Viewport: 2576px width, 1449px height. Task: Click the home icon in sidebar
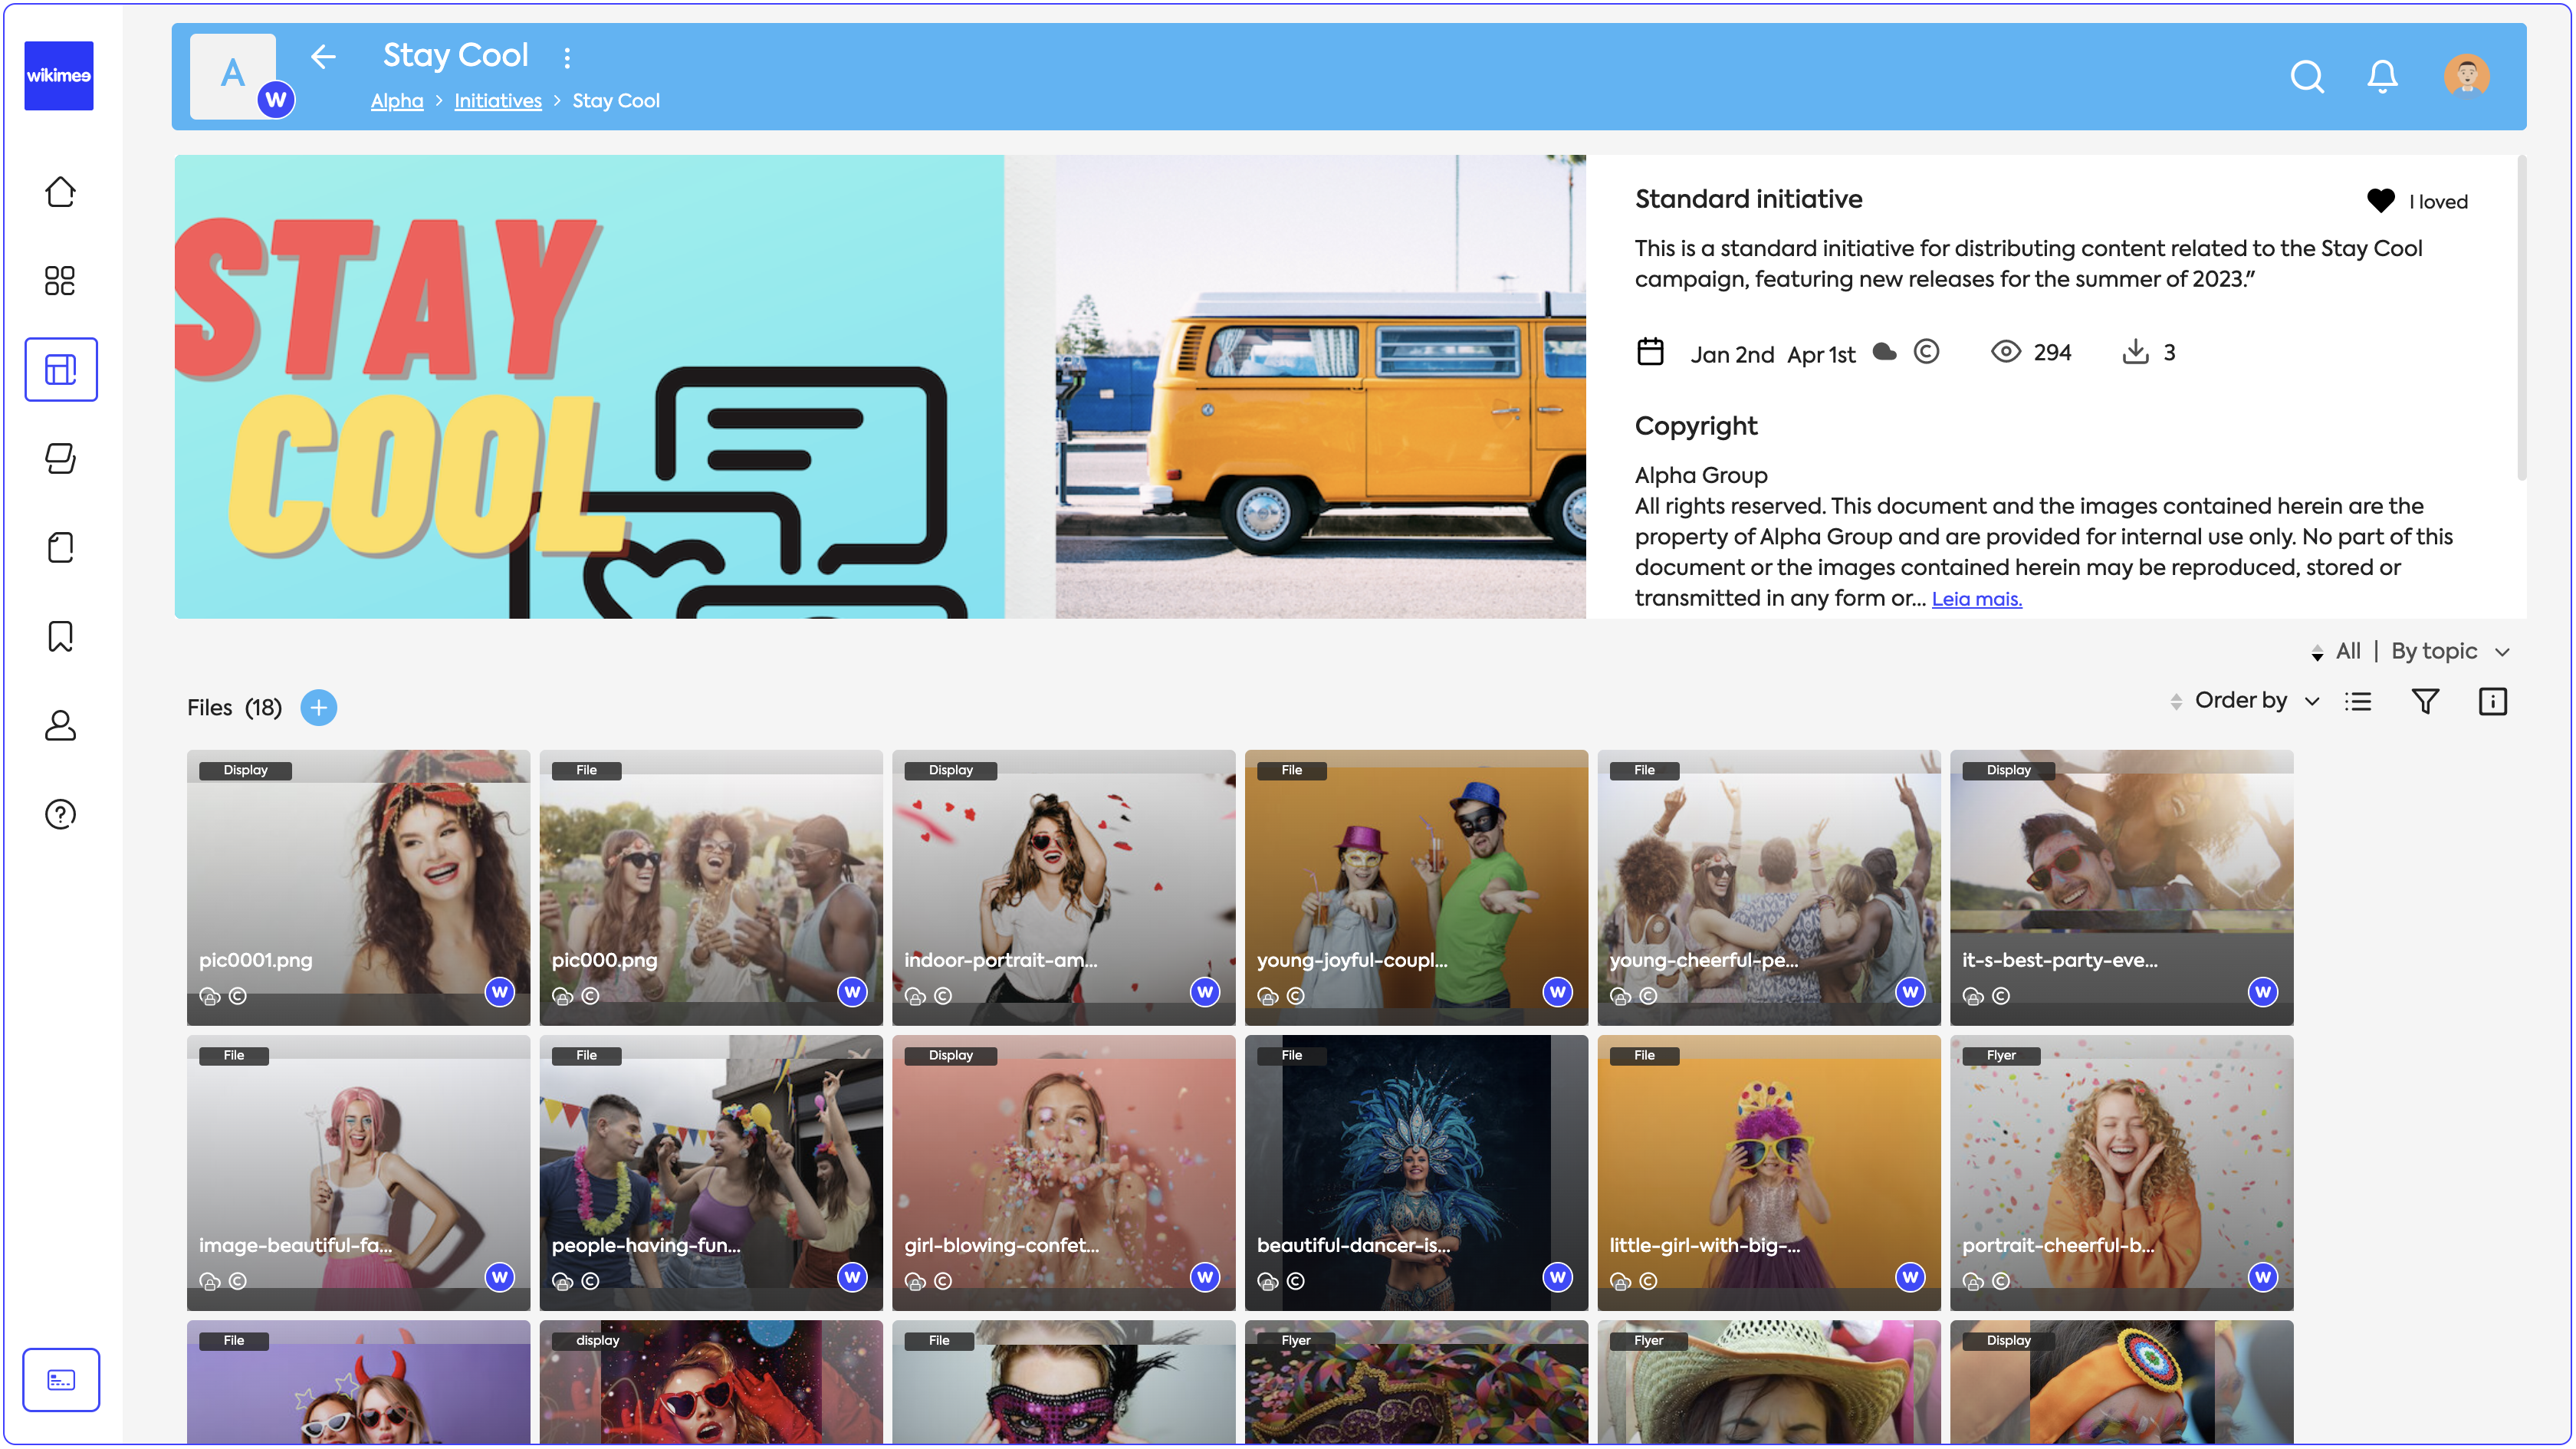[60, 192]
